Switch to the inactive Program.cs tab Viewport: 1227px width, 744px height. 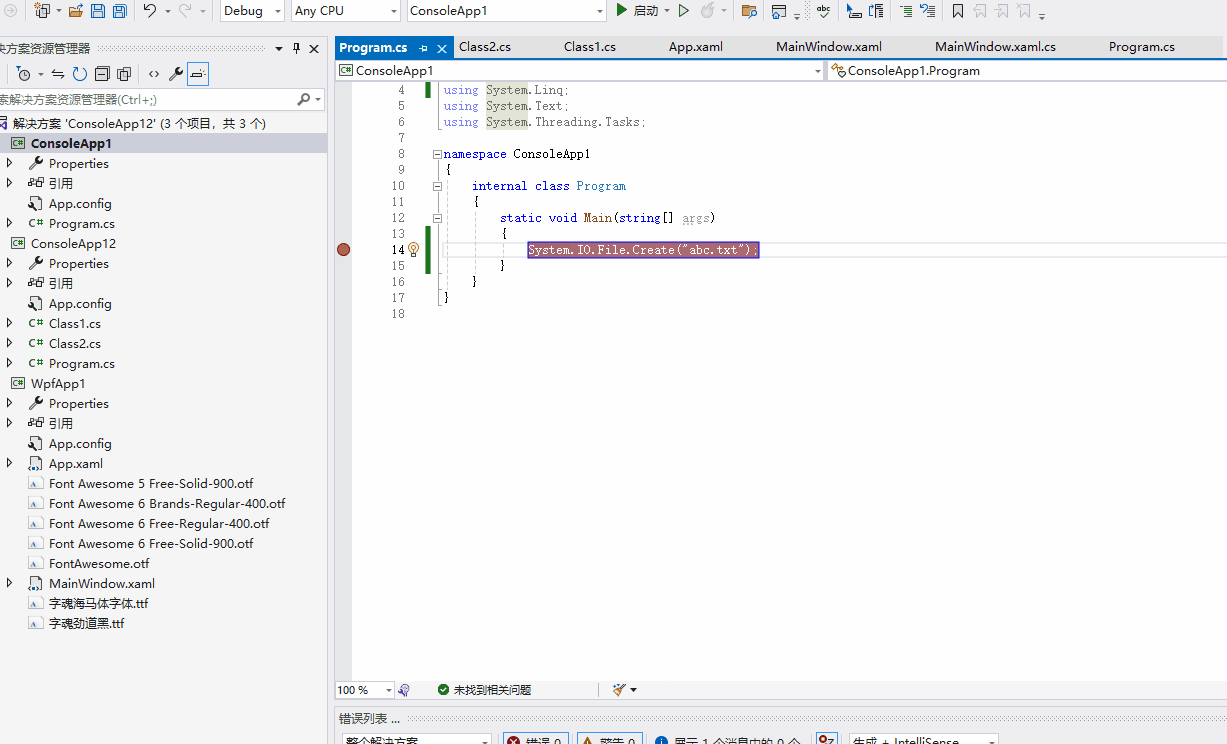pos(1142,47)
